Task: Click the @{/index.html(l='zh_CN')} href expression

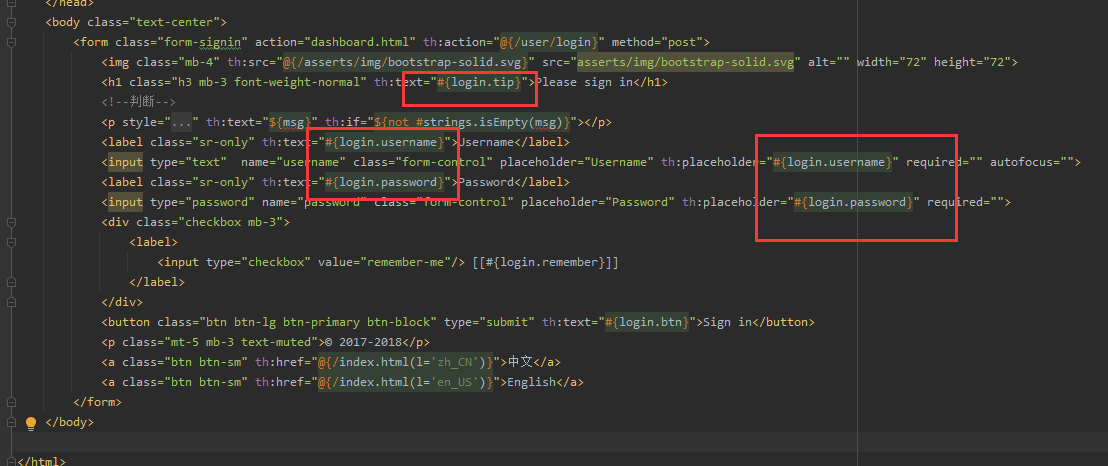Action: (405, 362)
